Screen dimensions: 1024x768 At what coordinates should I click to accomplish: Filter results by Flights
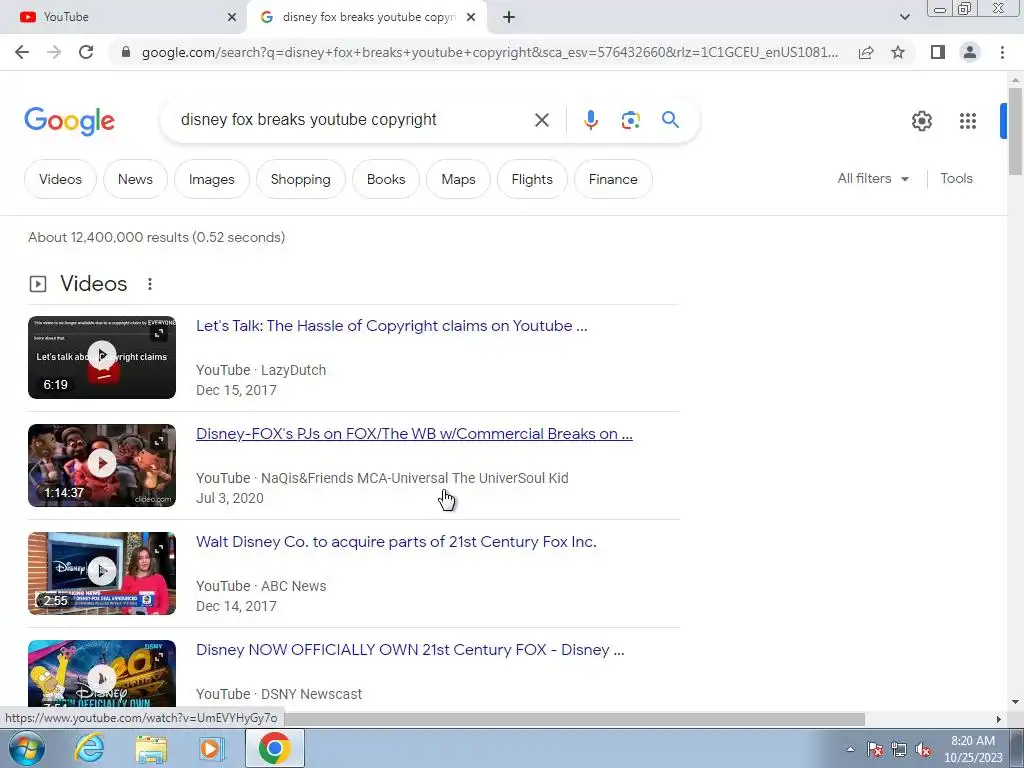[x=532, y=179]
